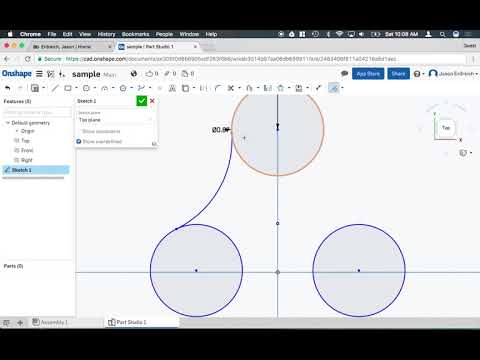480x360 pixels.
Task: Select the Sketch fillet tool
Action: click(x=218, y=88)
